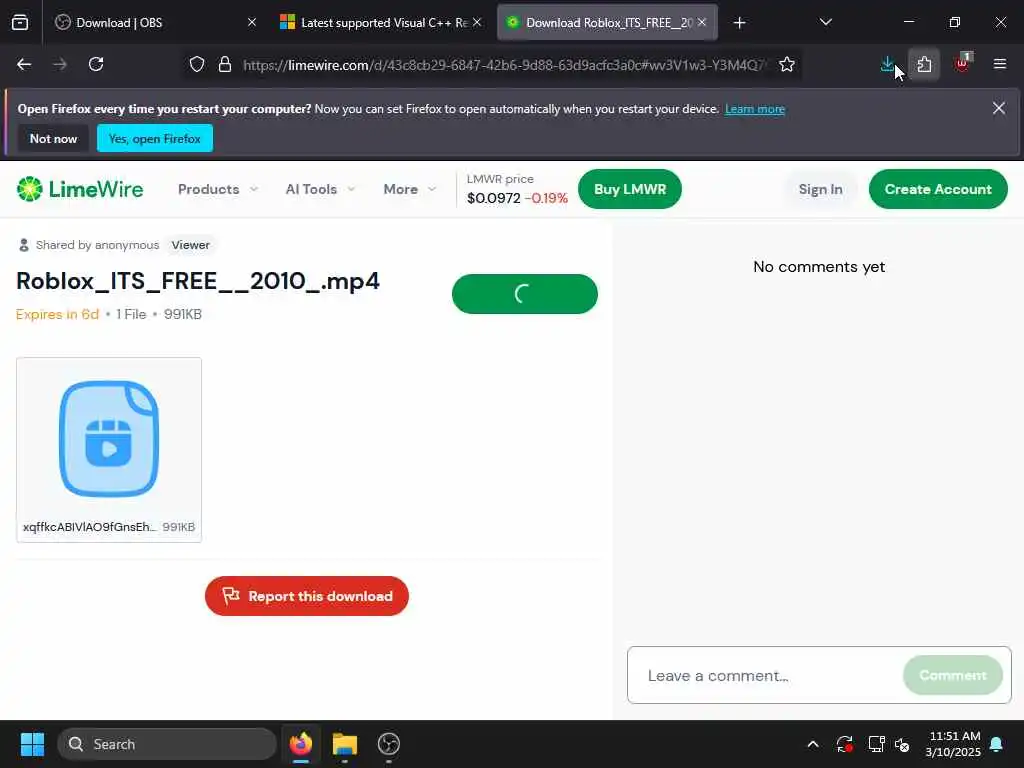Show hidden system tray icons
The image size is (1024, 768).
(813, 744)
